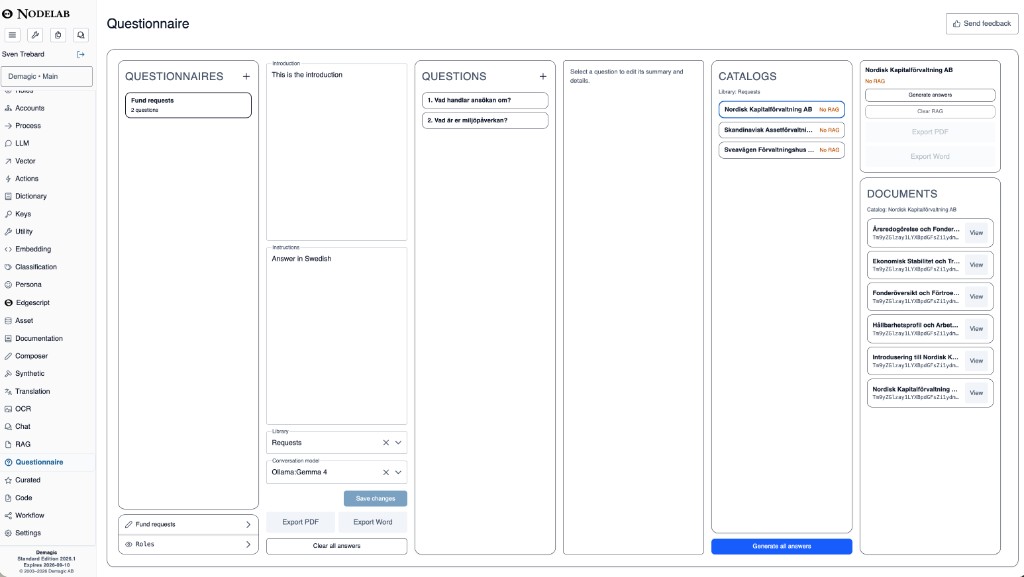The image size is (1024, 577).
Task: Click into the Instructions text field
Action: (336, 336)
